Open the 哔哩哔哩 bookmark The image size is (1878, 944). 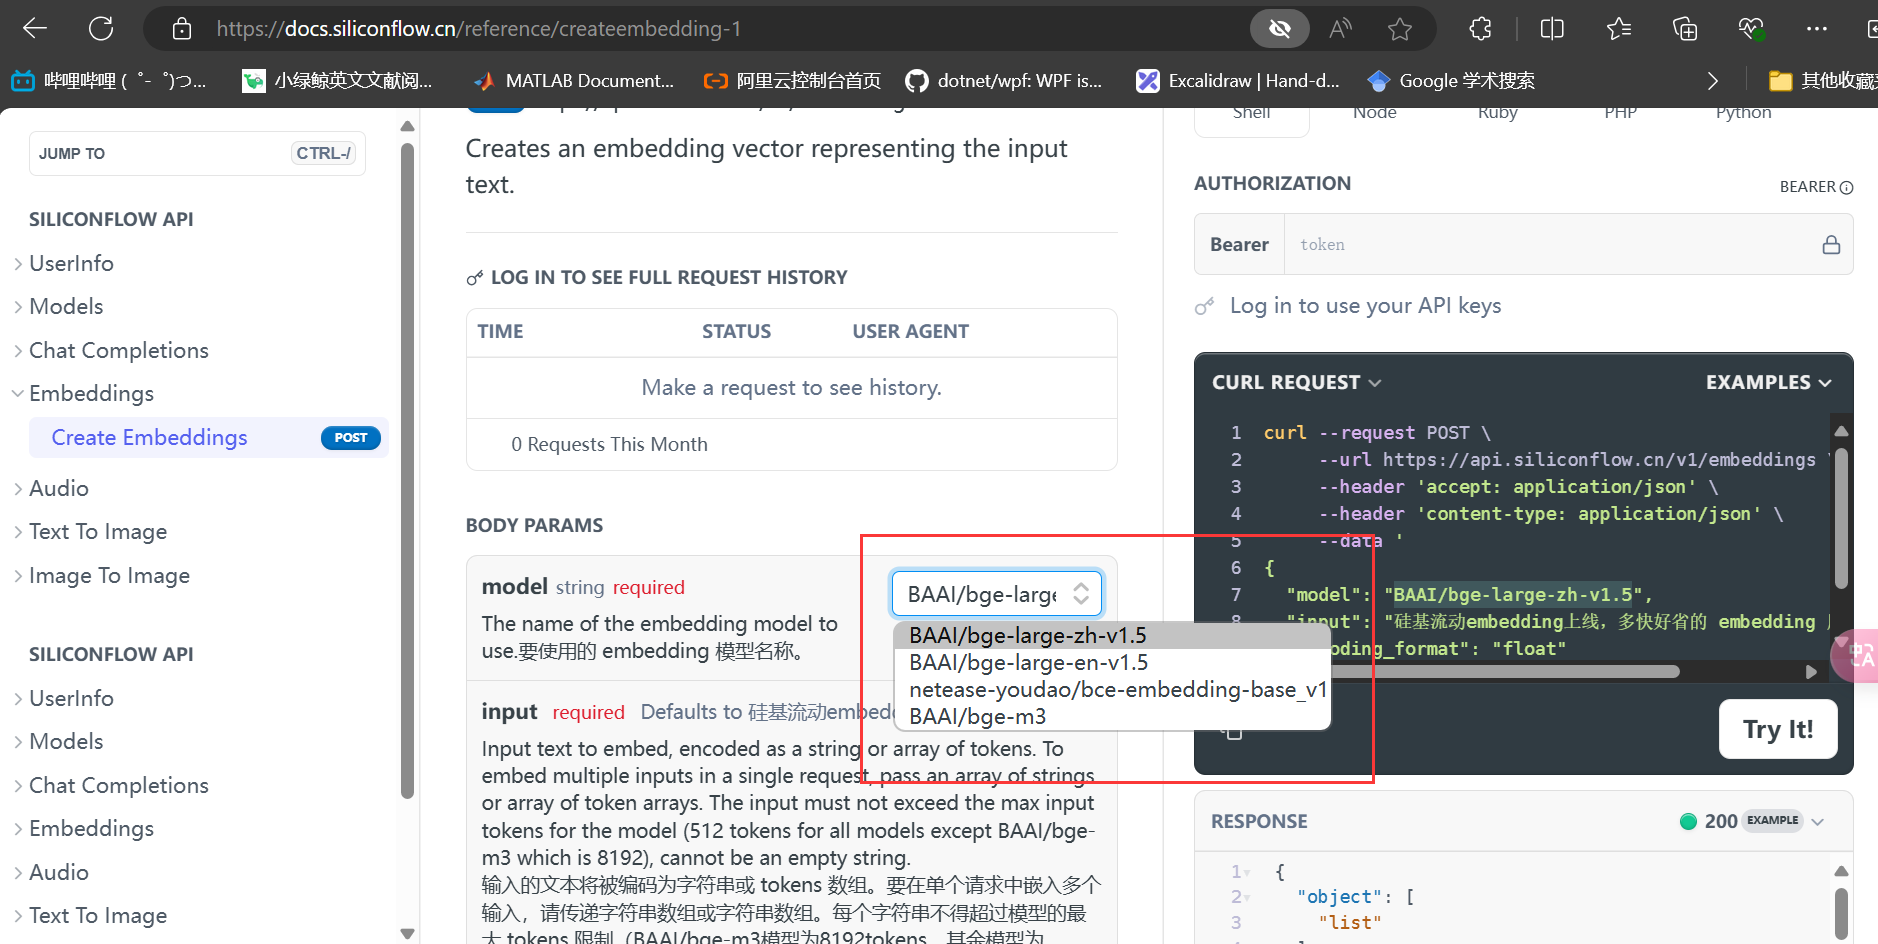point(109,81)
